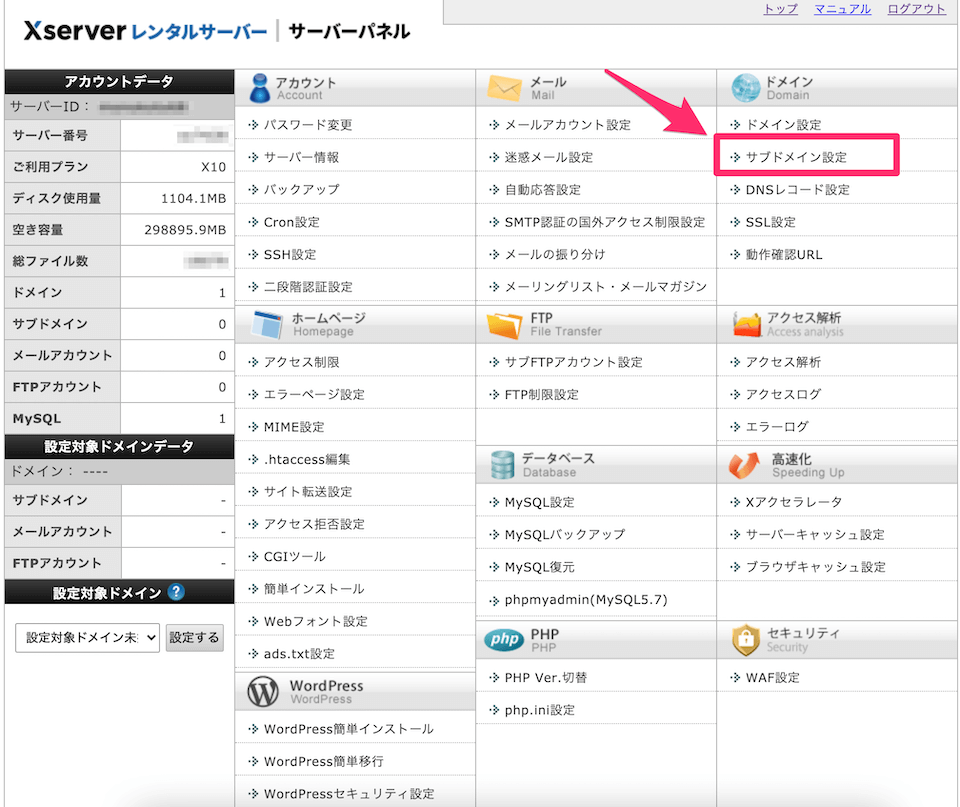Select PHP Ver.切替 option
Image resolution: width=960 pixels, height=807 pixels.
coord(545,677)
